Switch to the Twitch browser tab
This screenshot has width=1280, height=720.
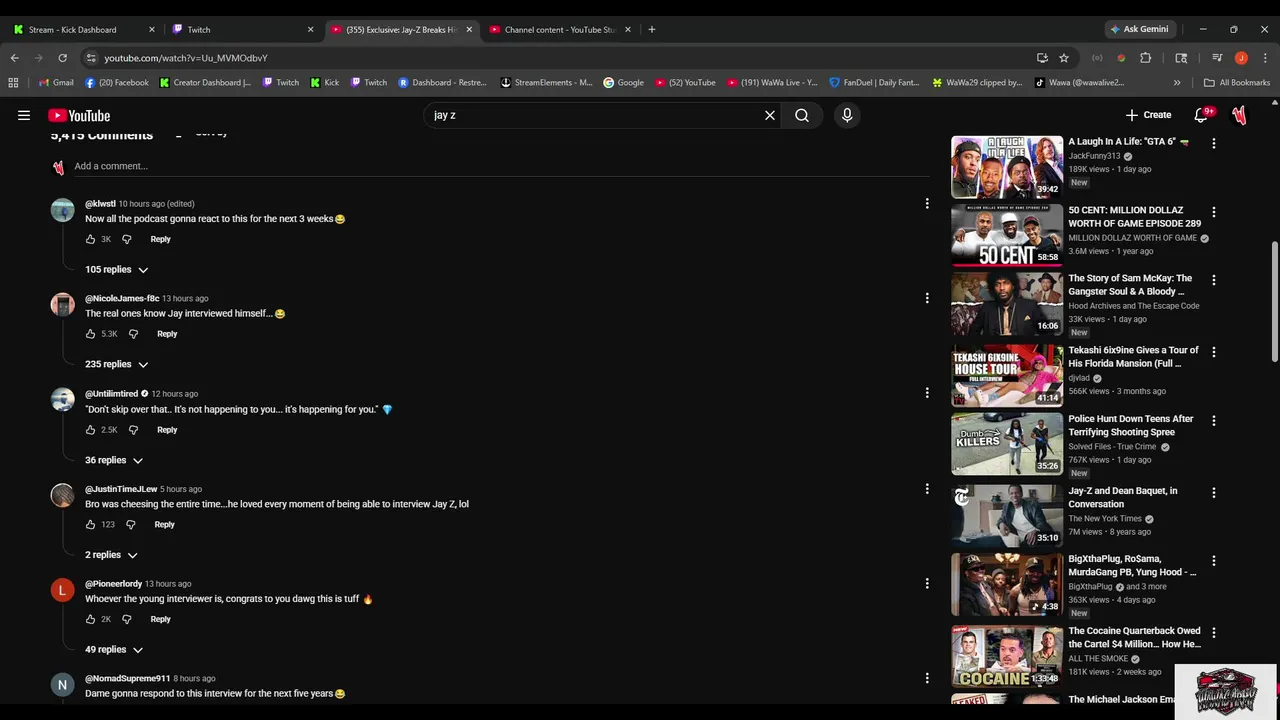pyautogui.click(x=243, y=30)
